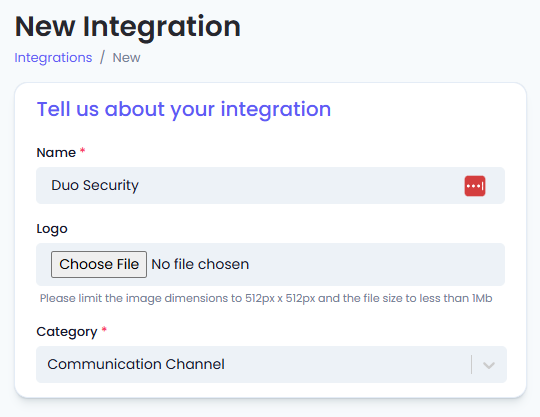Click the Category field label
This screenshot has width=540, height=417.
[x=67, y=332]
